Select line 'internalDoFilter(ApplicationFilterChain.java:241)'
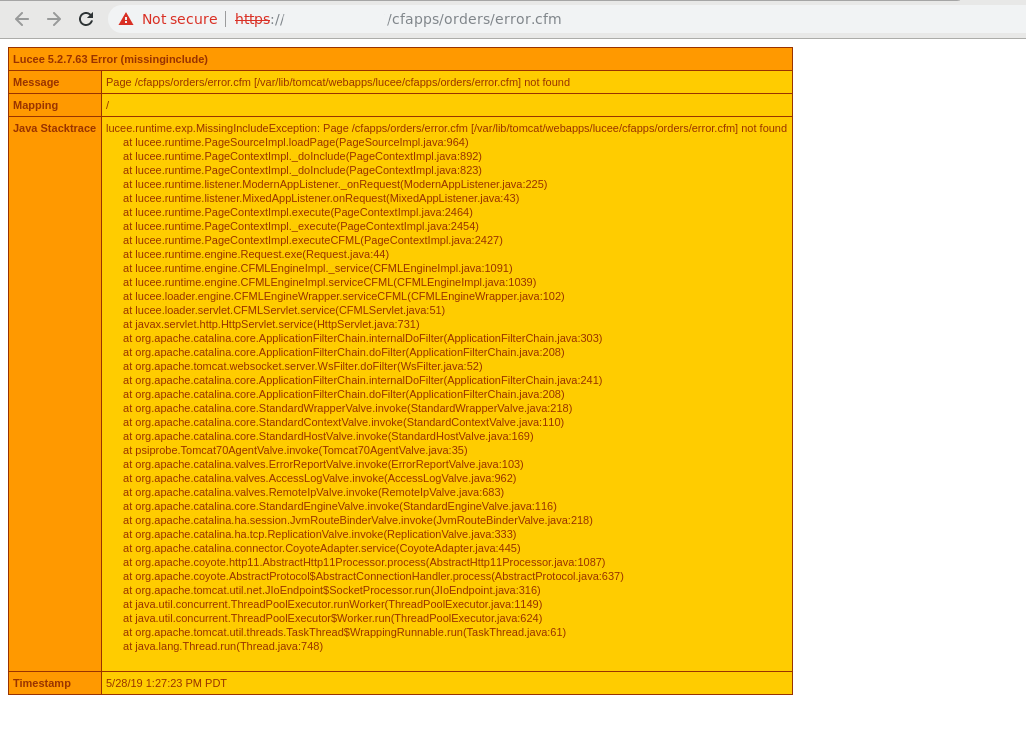1026x742 pixels. click(x=363, y=380)
